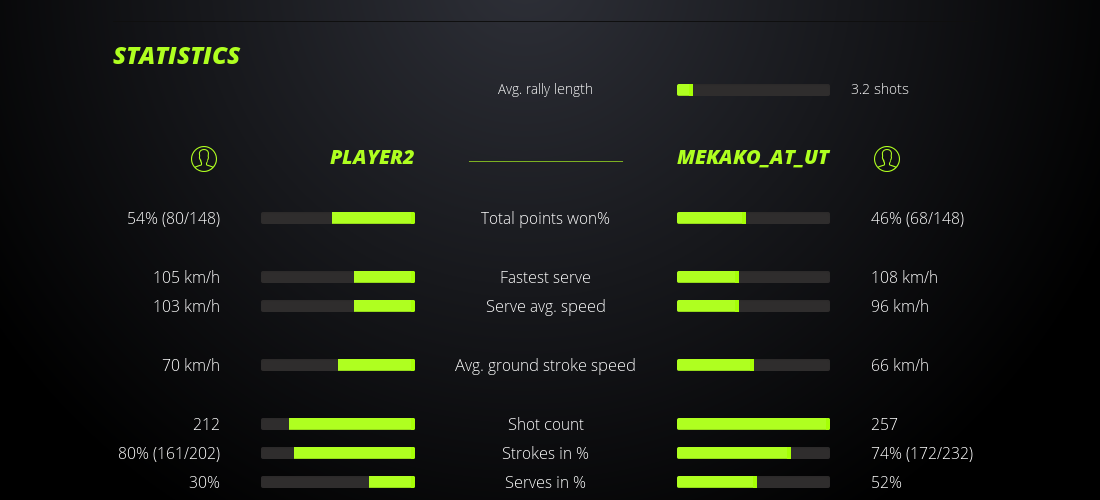Click PLAYER2's total points won bar

[338, 218]
